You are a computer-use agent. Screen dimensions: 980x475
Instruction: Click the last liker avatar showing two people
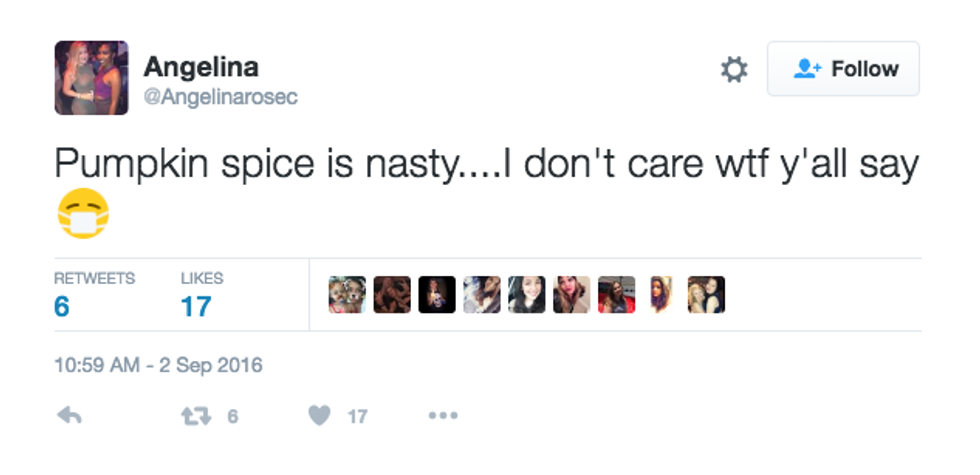[x=706, y=295]
